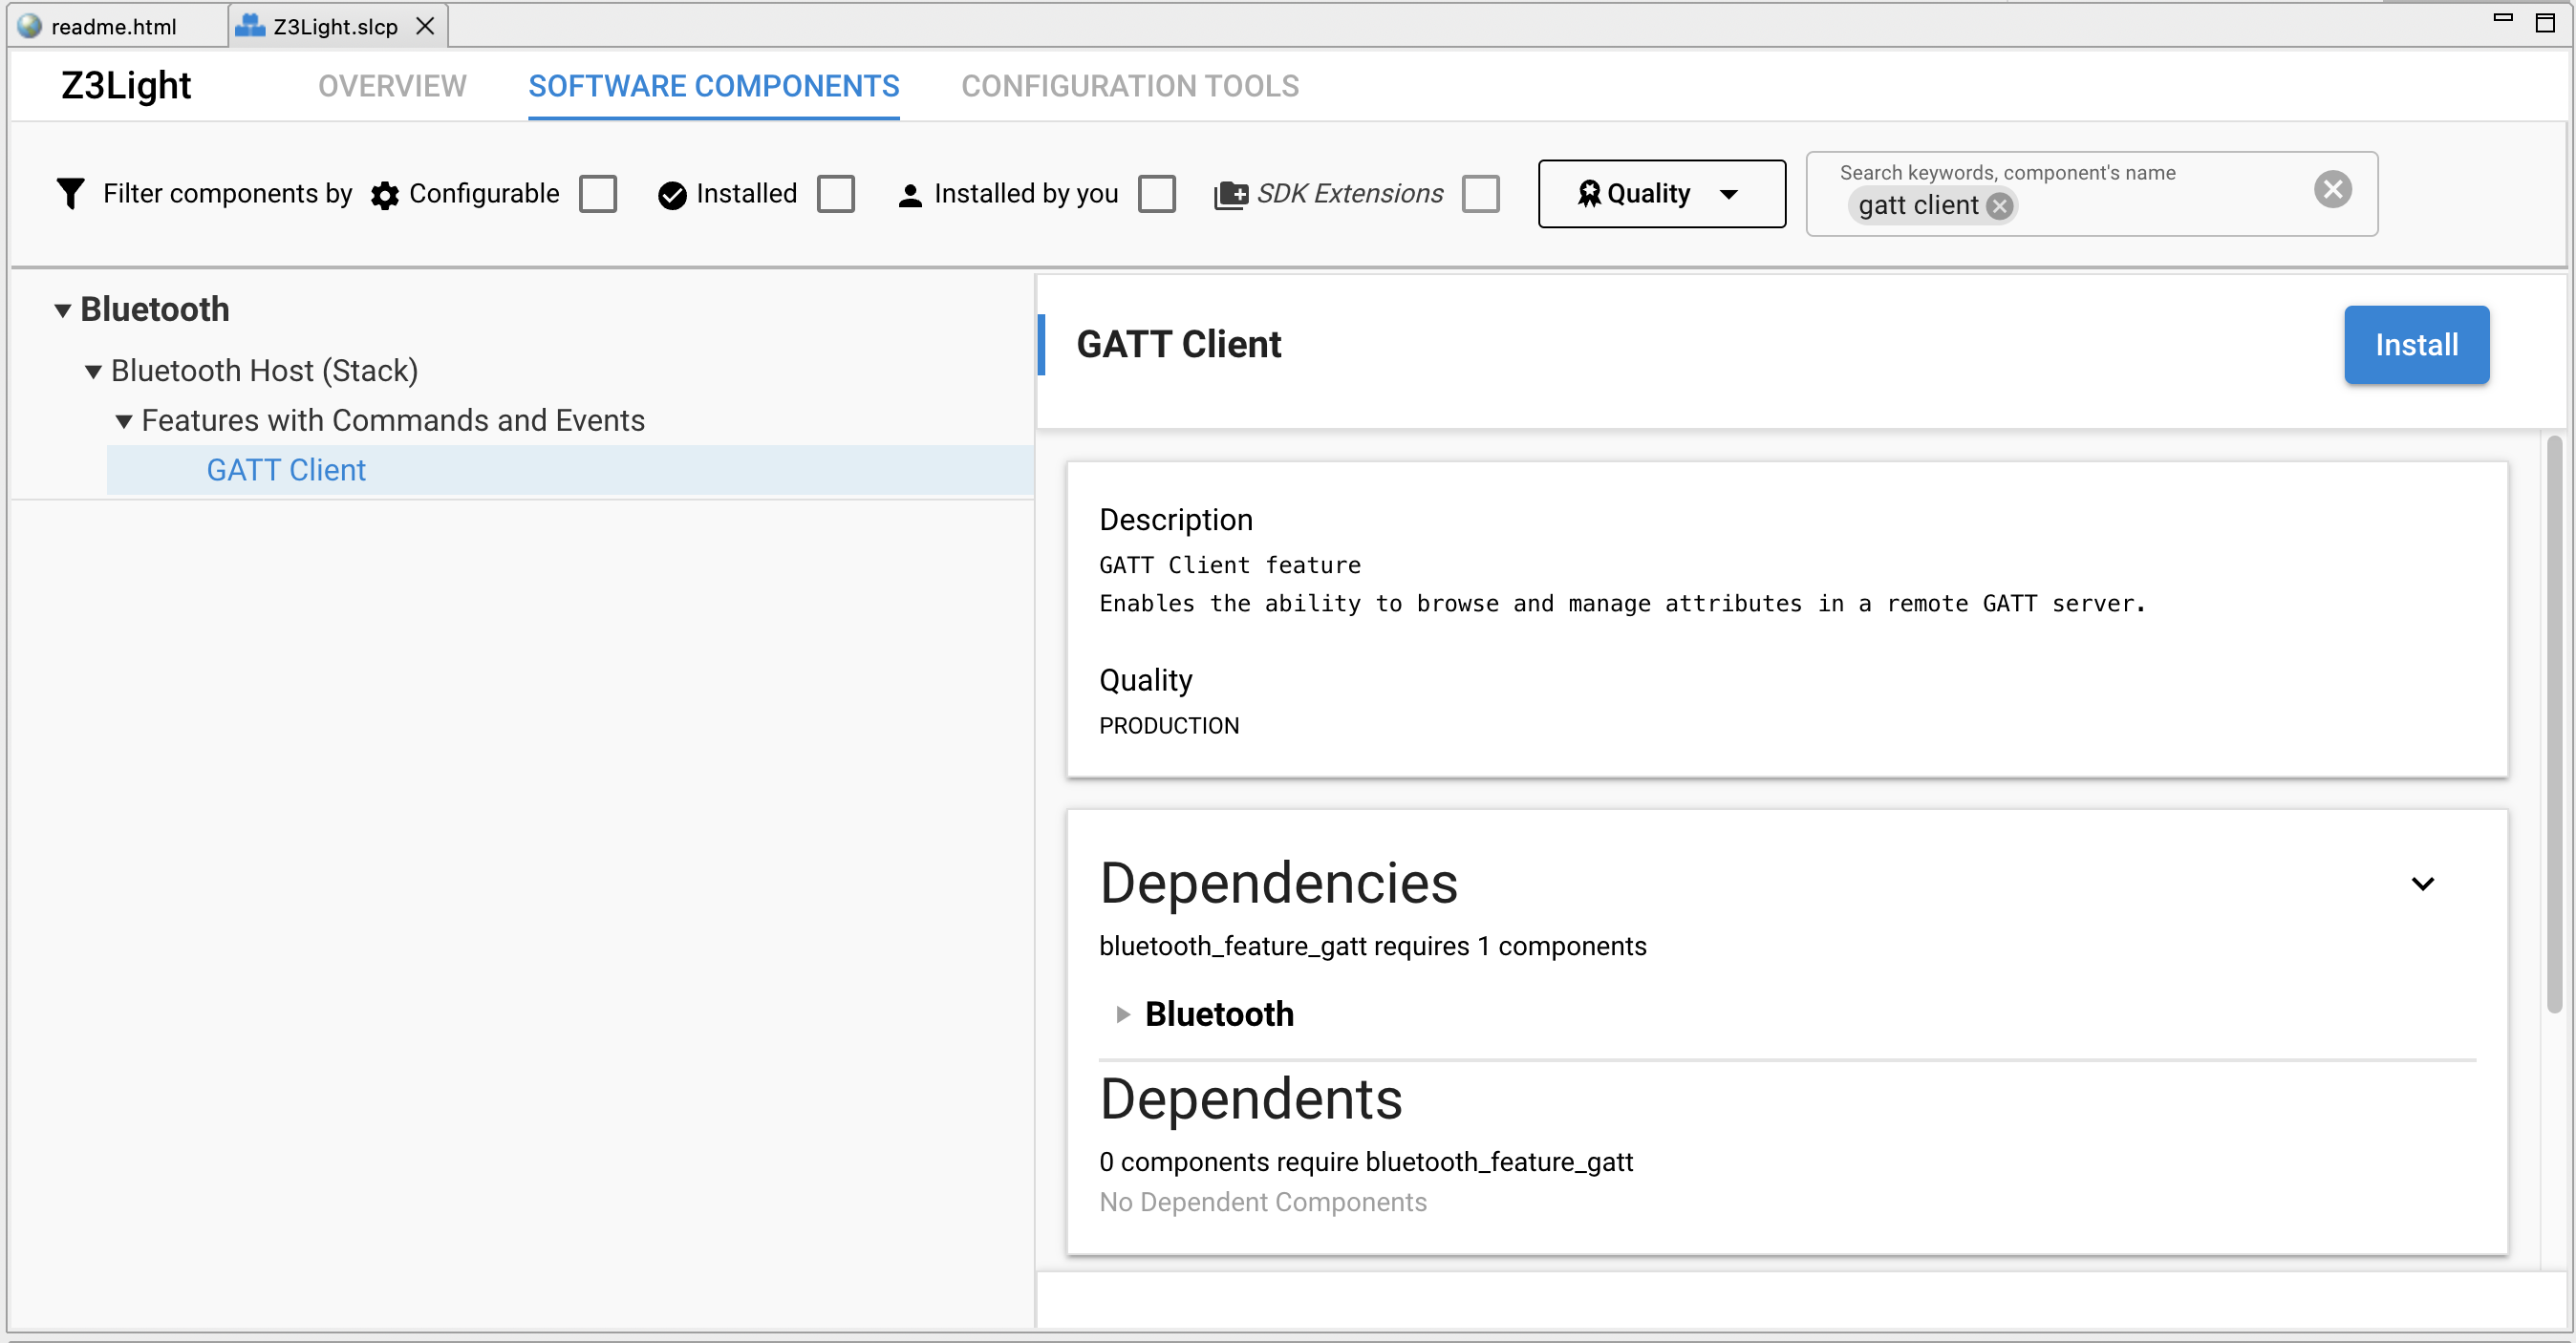2576x1343 pixels.
Task: Enable the Configurable filter checkbox
Action: (597, 194)
